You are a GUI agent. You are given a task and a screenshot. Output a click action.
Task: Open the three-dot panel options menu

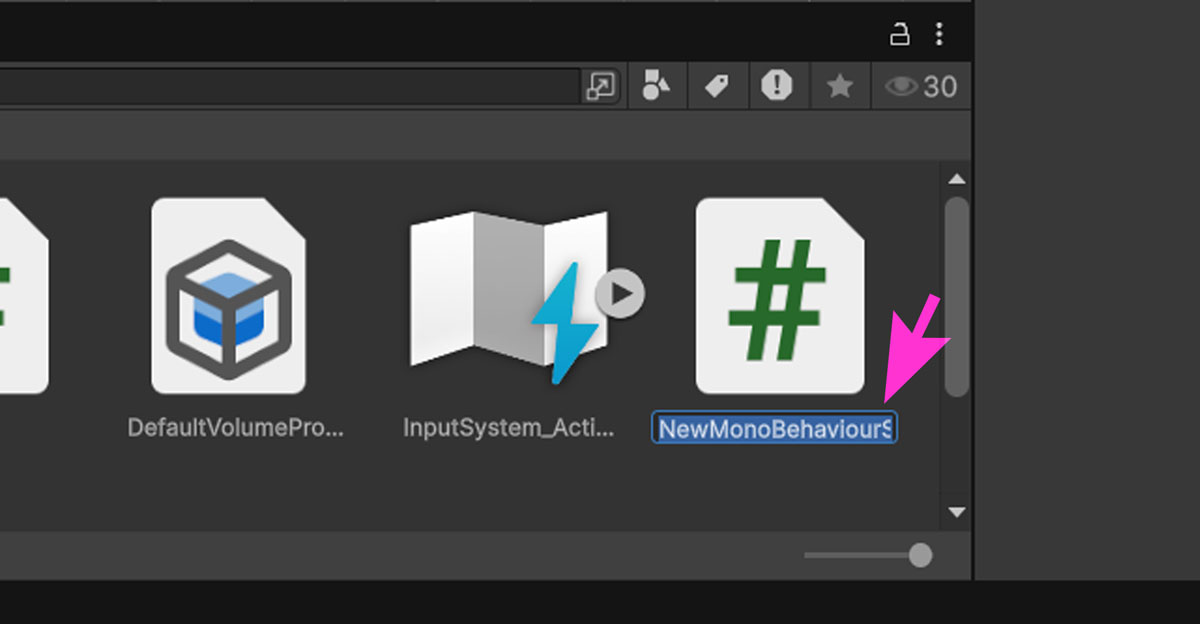938,35
